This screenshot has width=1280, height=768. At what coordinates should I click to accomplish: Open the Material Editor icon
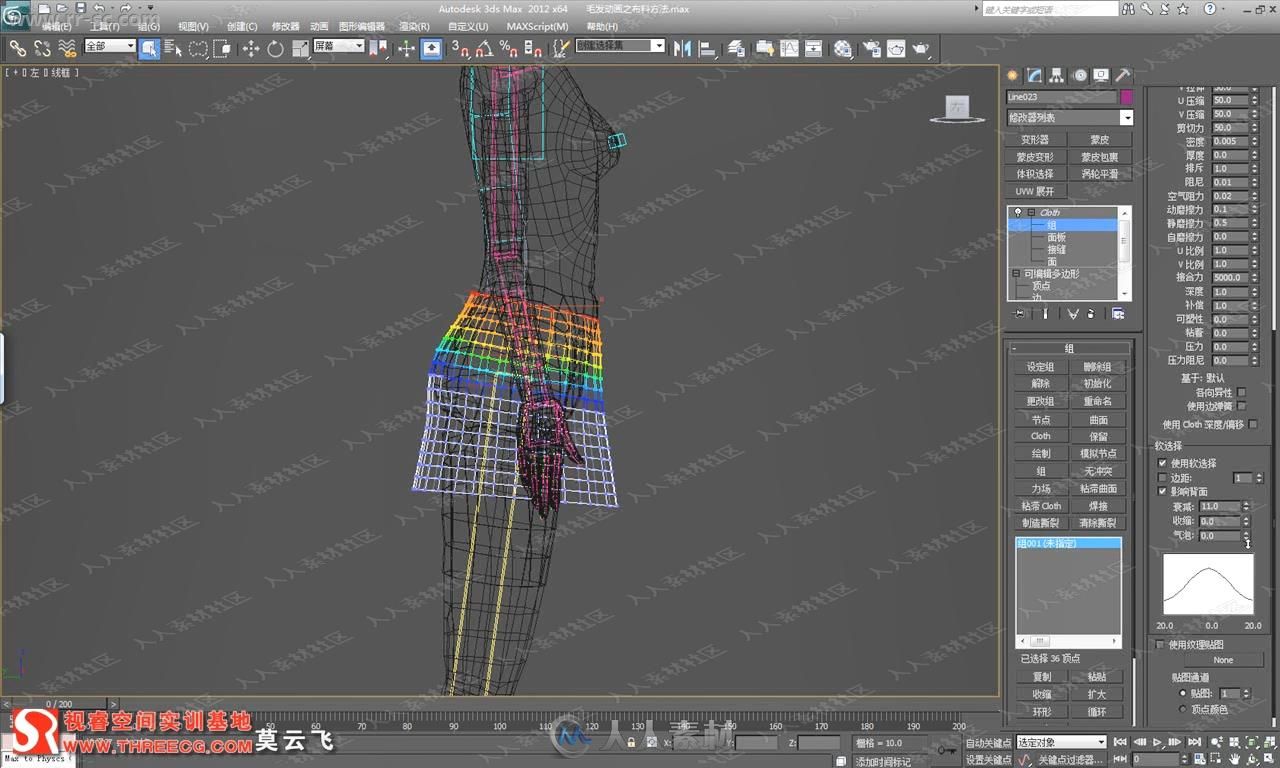point(843,48)
